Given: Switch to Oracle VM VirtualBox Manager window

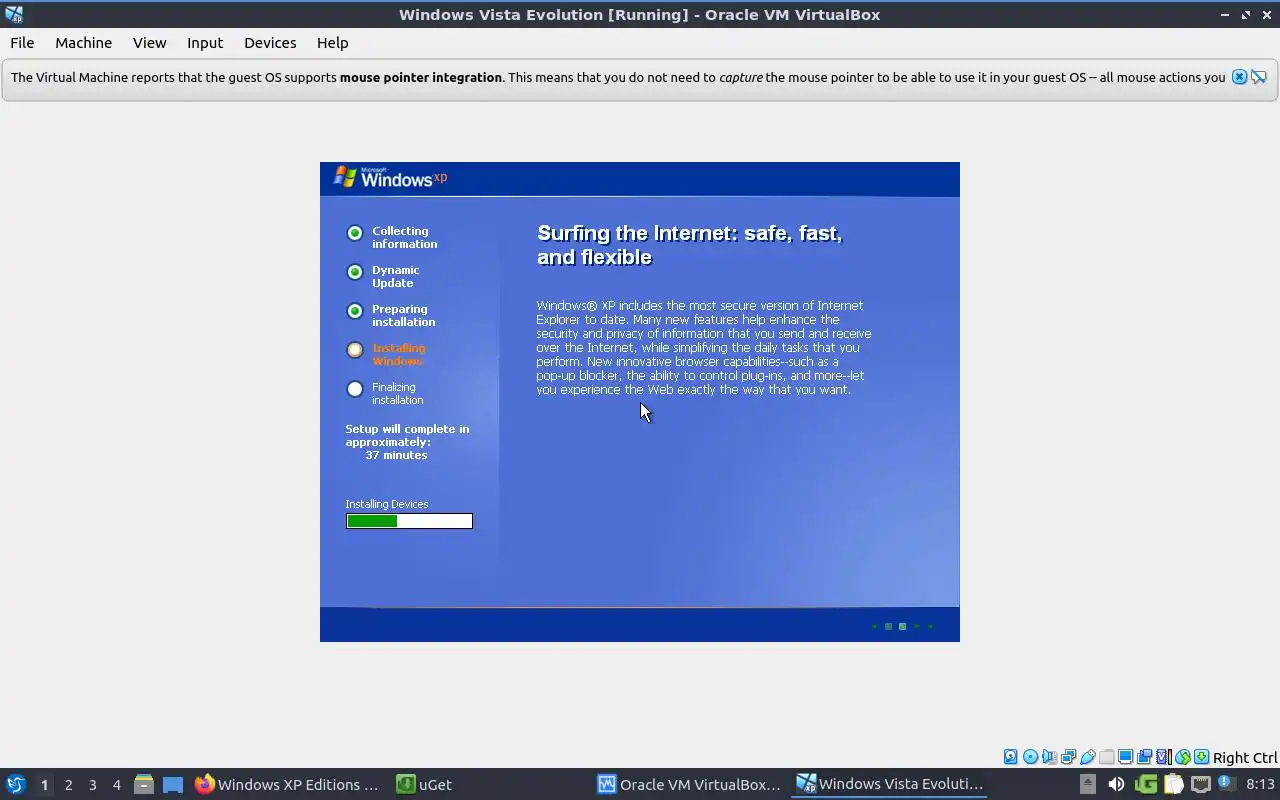Looking at the screenshot, I should [690, 784].
